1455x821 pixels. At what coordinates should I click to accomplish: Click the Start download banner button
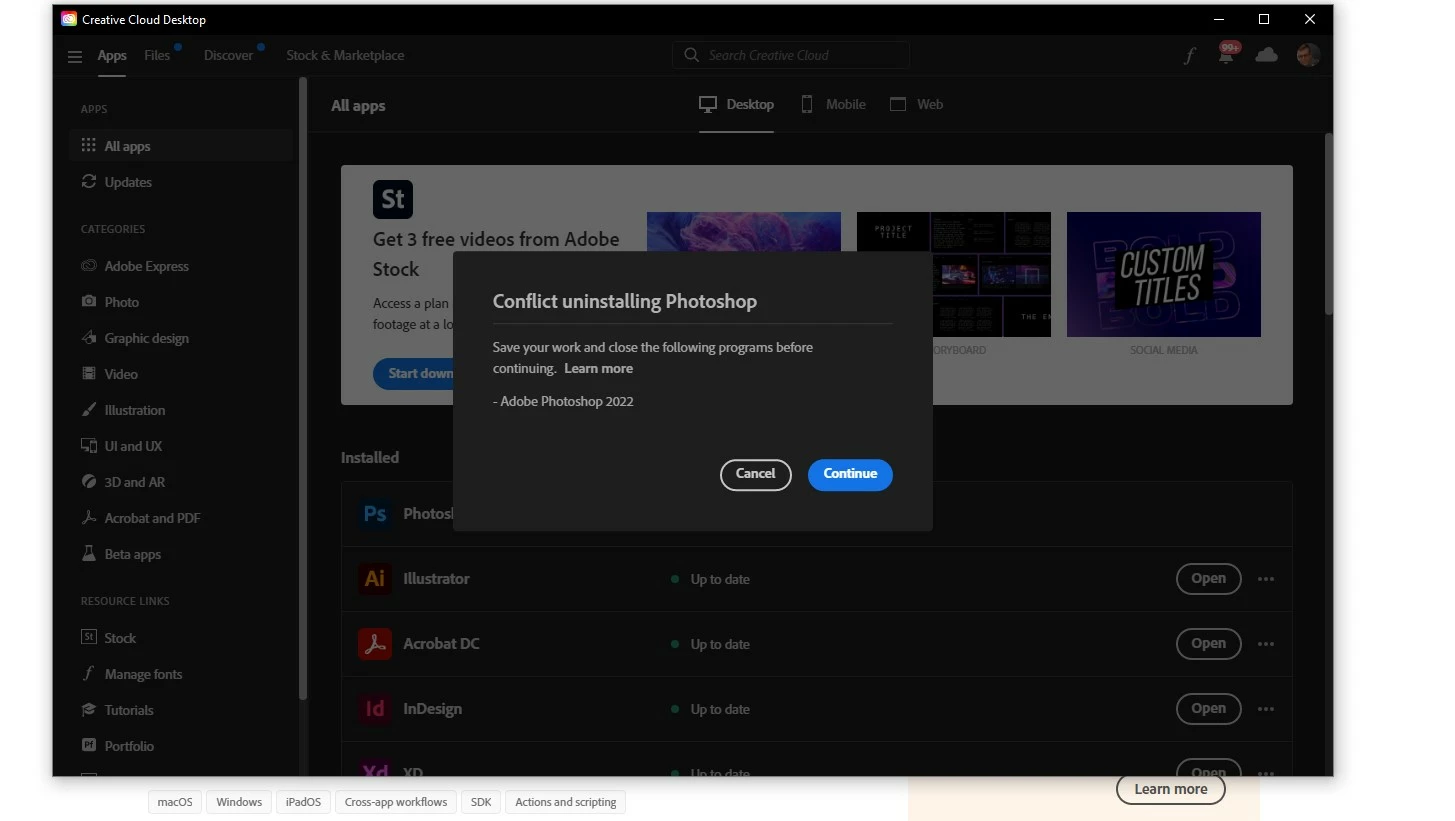(414, 374)
